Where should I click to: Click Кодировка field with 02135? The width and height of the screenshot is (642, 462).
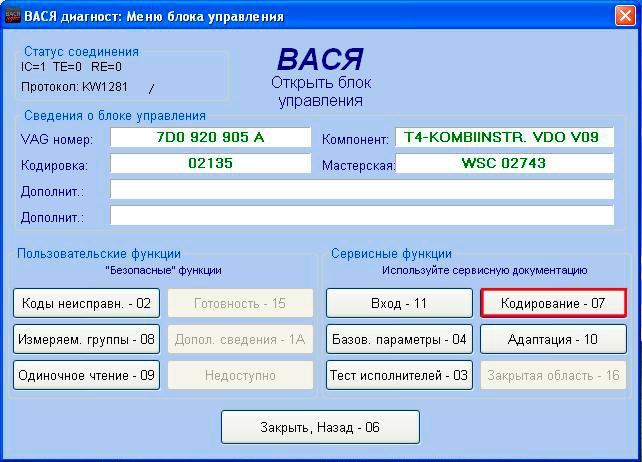pos(210,163)
